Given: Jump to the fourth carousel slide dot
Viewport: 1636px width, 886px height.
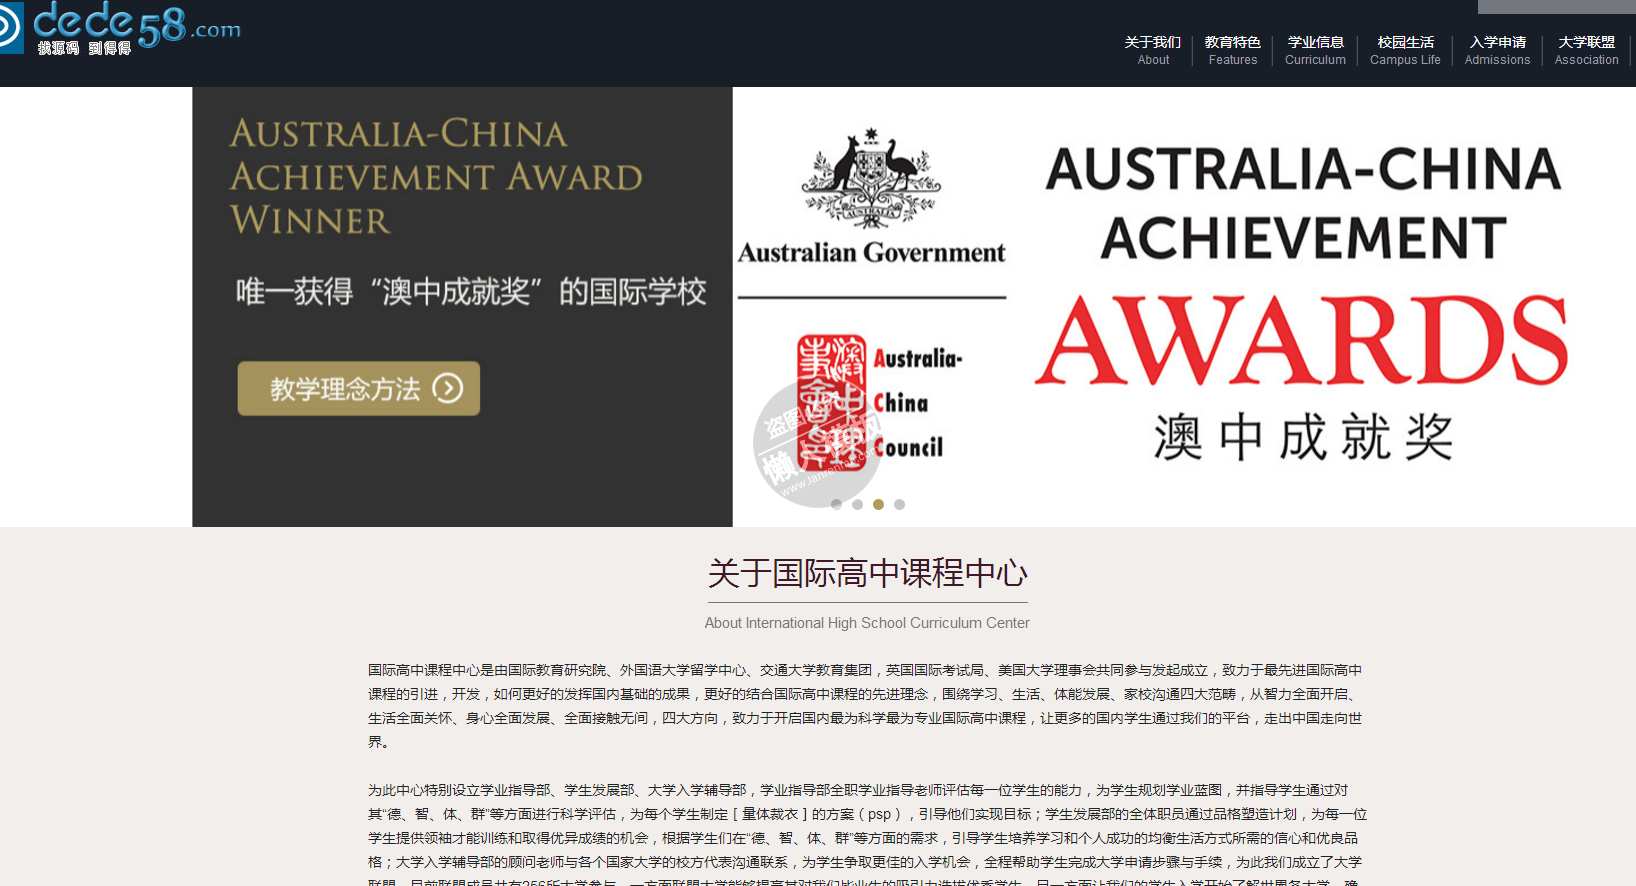Looking at the screenshot, I should coord(899,504).
